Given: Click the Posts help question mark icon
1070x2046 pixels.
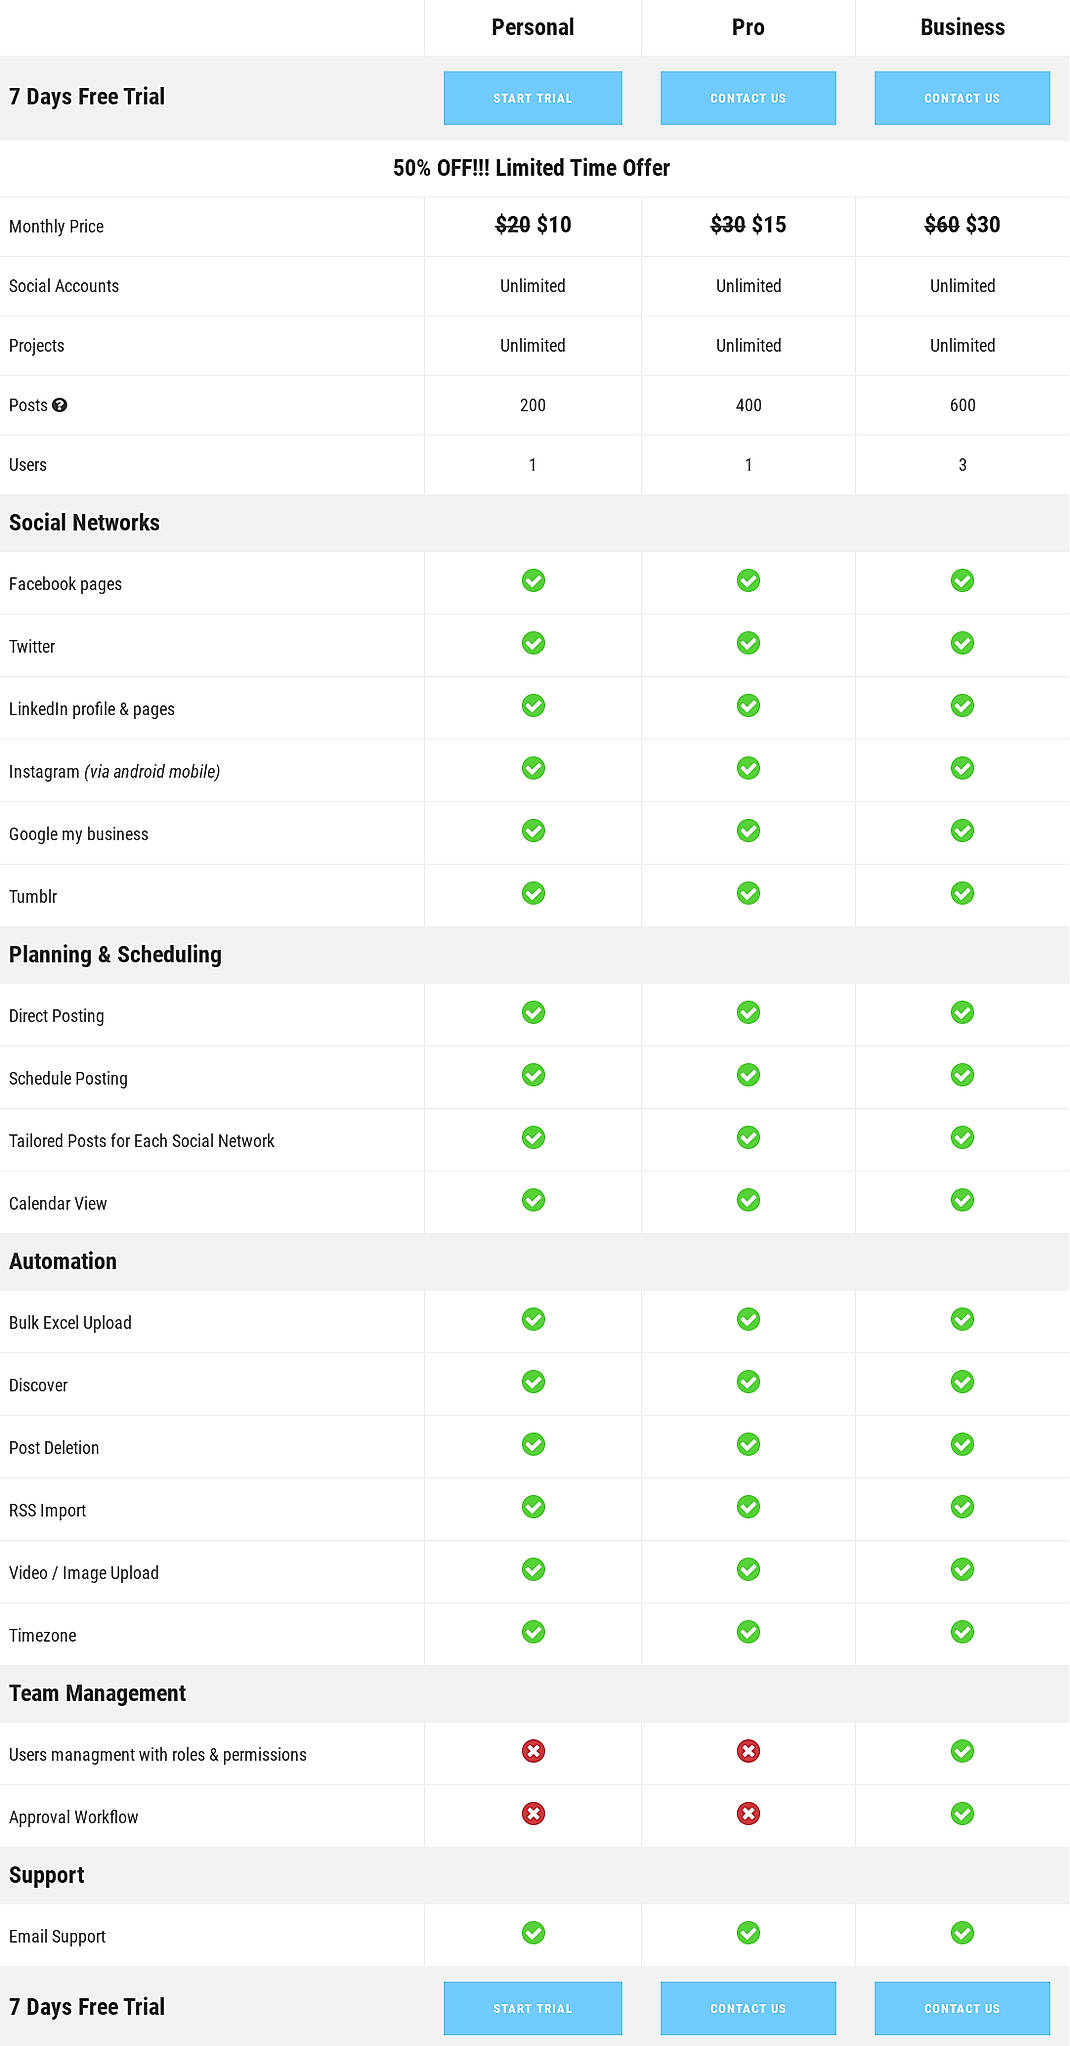Looking at the screenshot, I should [61, 405].
